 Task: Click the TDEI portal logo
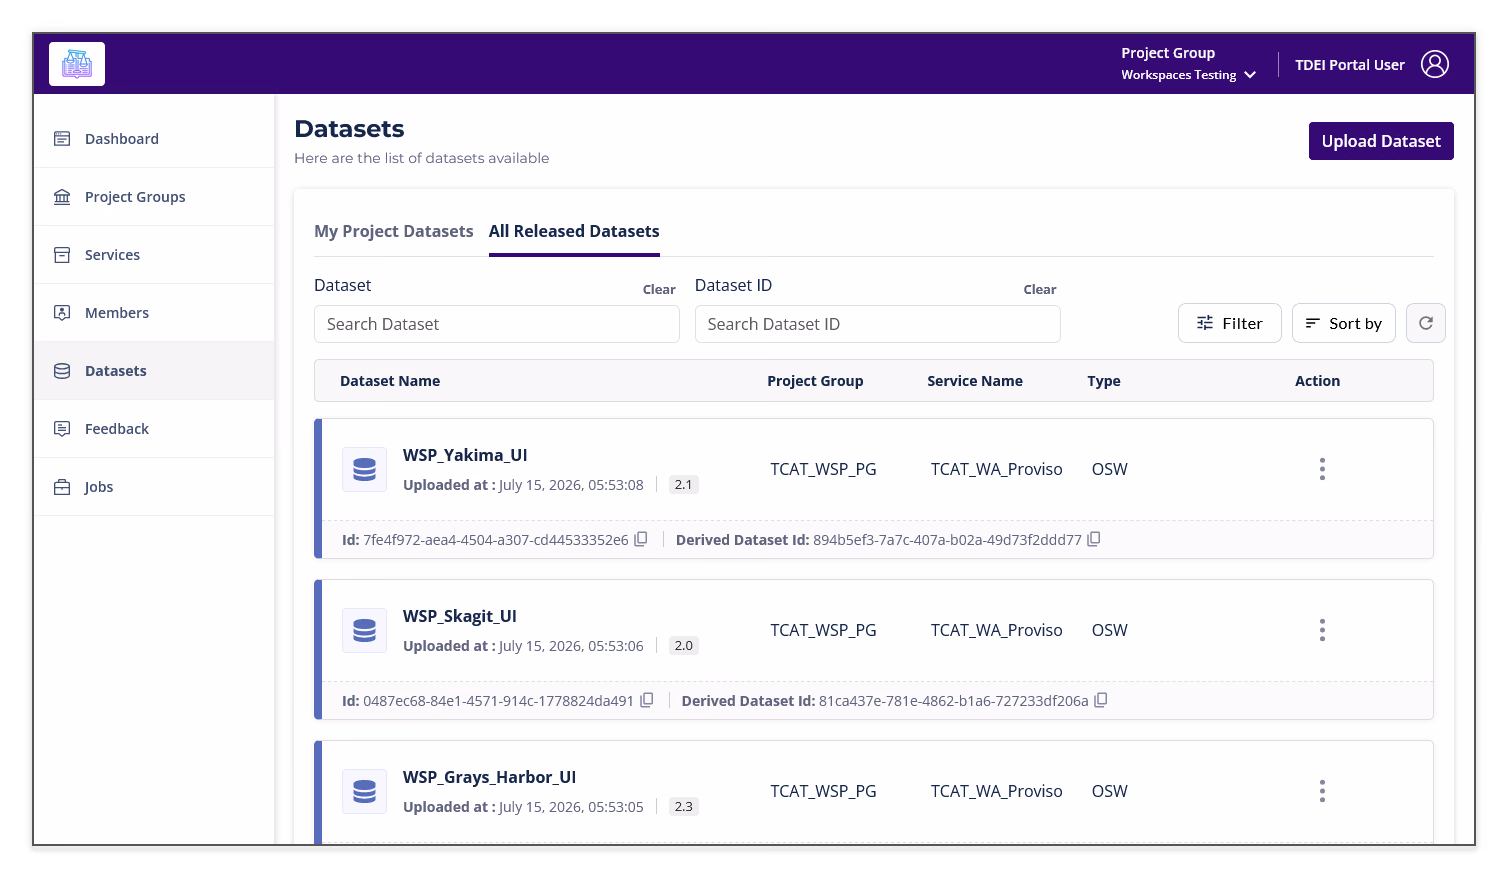click(x=77, y=64)
